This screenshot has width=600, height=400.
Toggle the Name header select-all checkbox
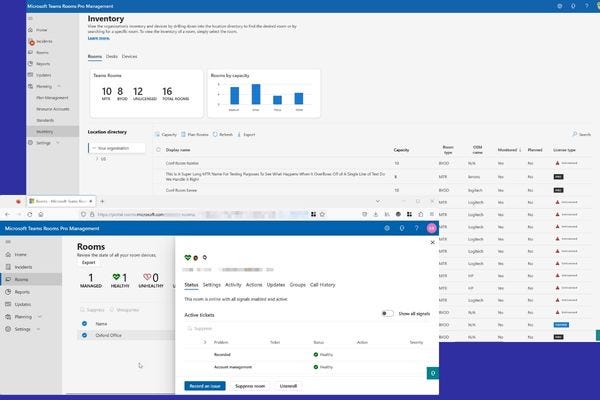[84, 323]
